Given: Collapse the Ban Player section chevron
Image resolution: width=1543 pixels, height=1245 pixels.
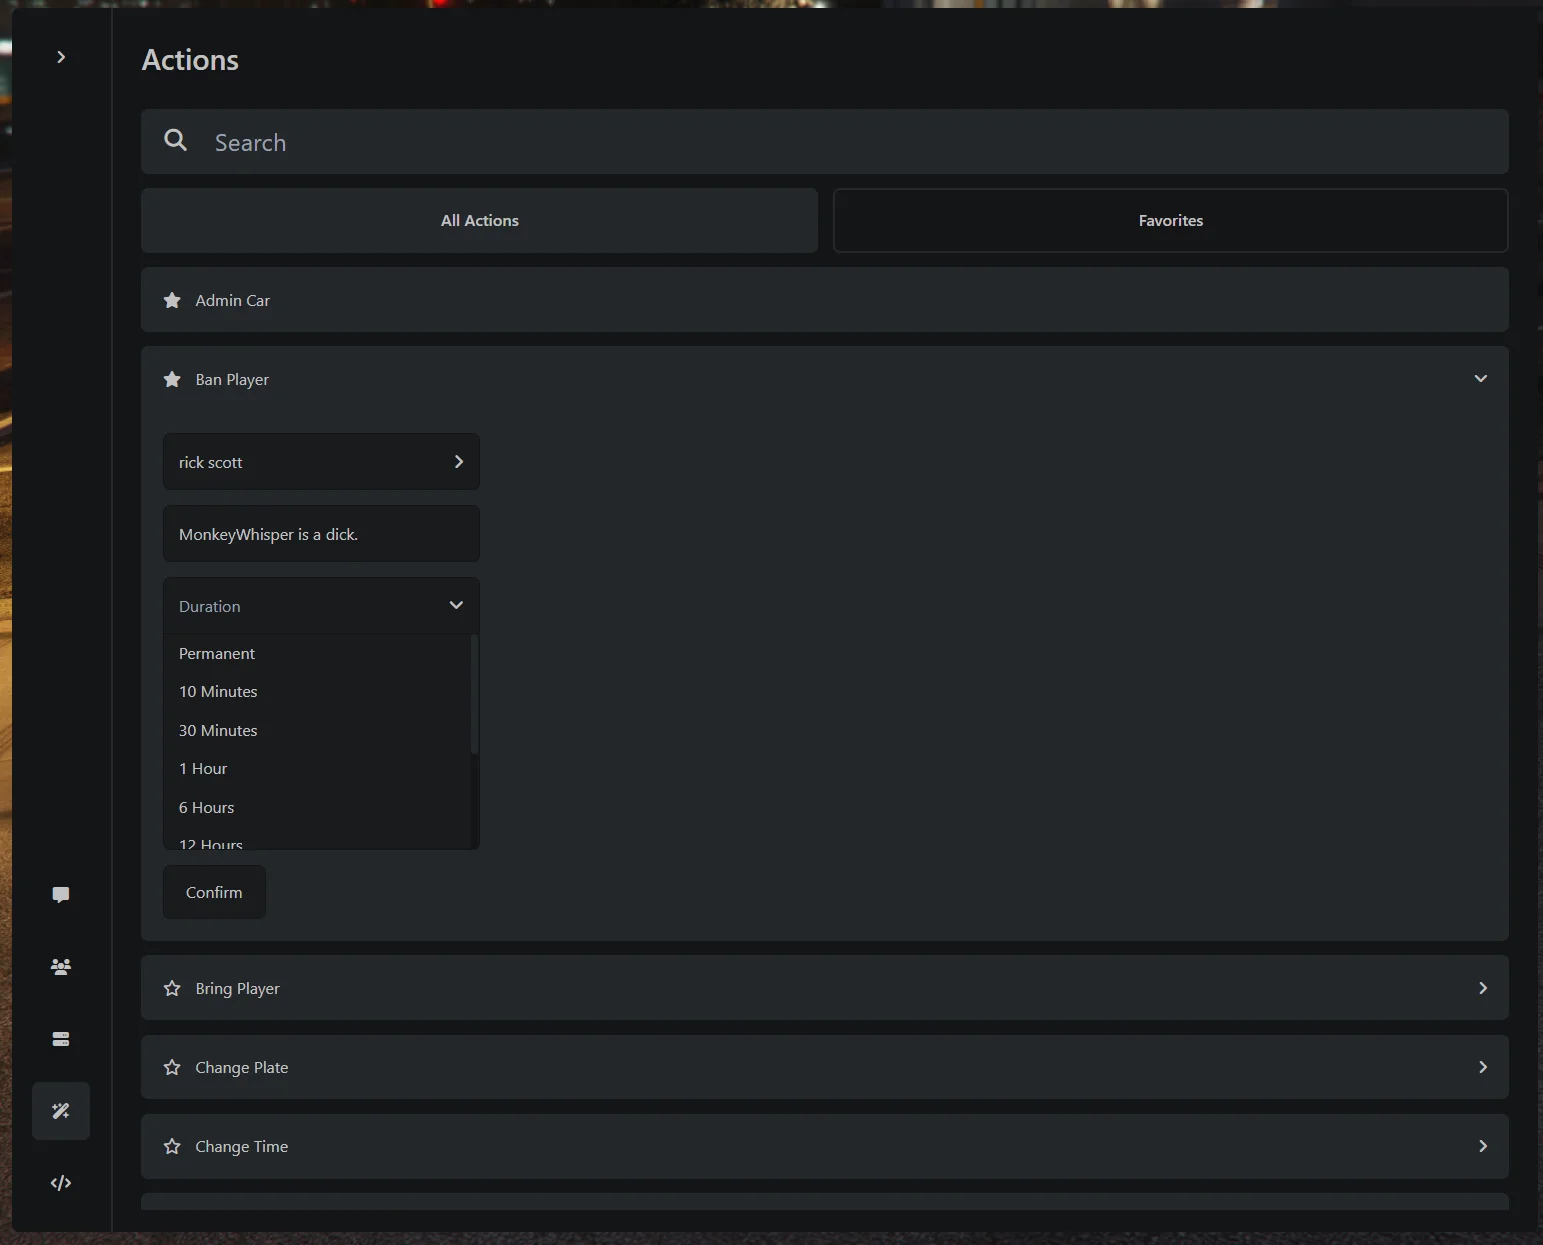Looking at the screenshot, I should pyautogui.click(x=1480, y=379).
